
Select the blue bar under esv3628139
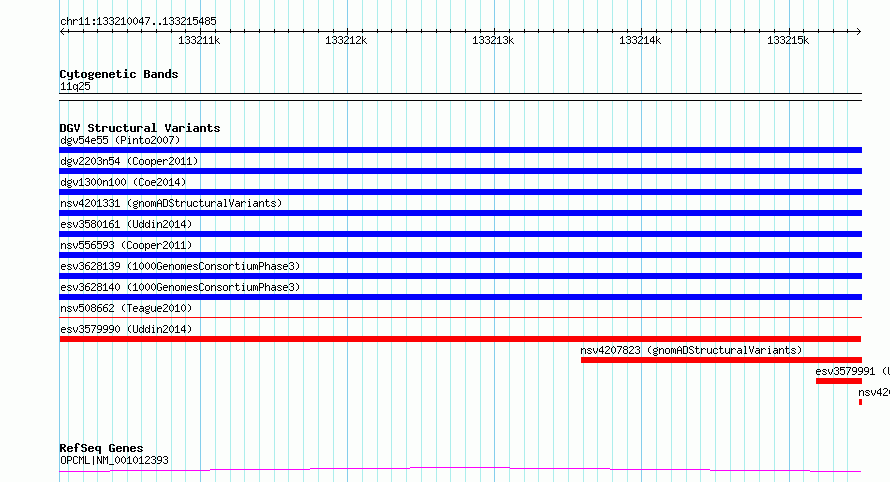point(460,276)
